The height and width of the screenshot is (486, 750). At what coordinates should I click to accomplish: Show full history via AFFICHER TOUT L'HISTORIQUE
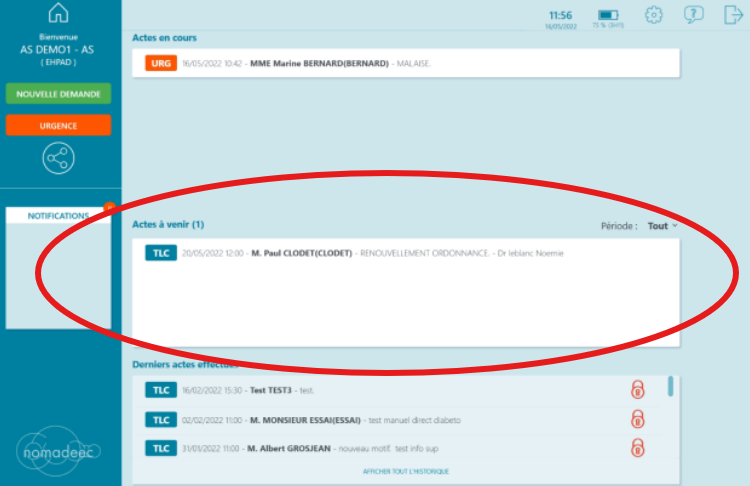click(406, 471)
